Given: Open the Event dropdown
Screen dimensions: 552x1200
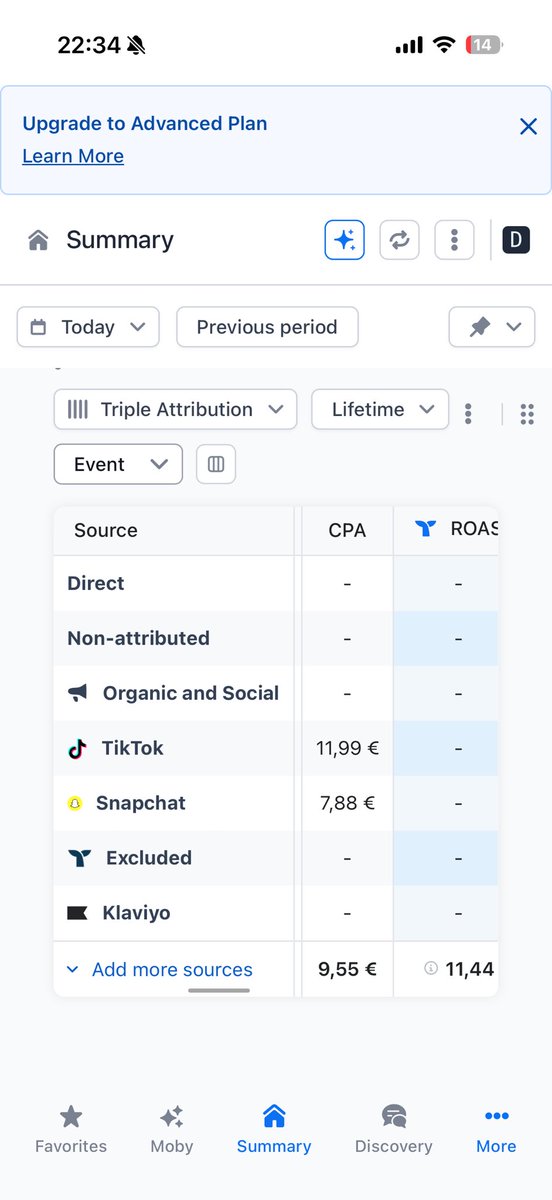Looking at the screenshot, I should pos(118,464).
